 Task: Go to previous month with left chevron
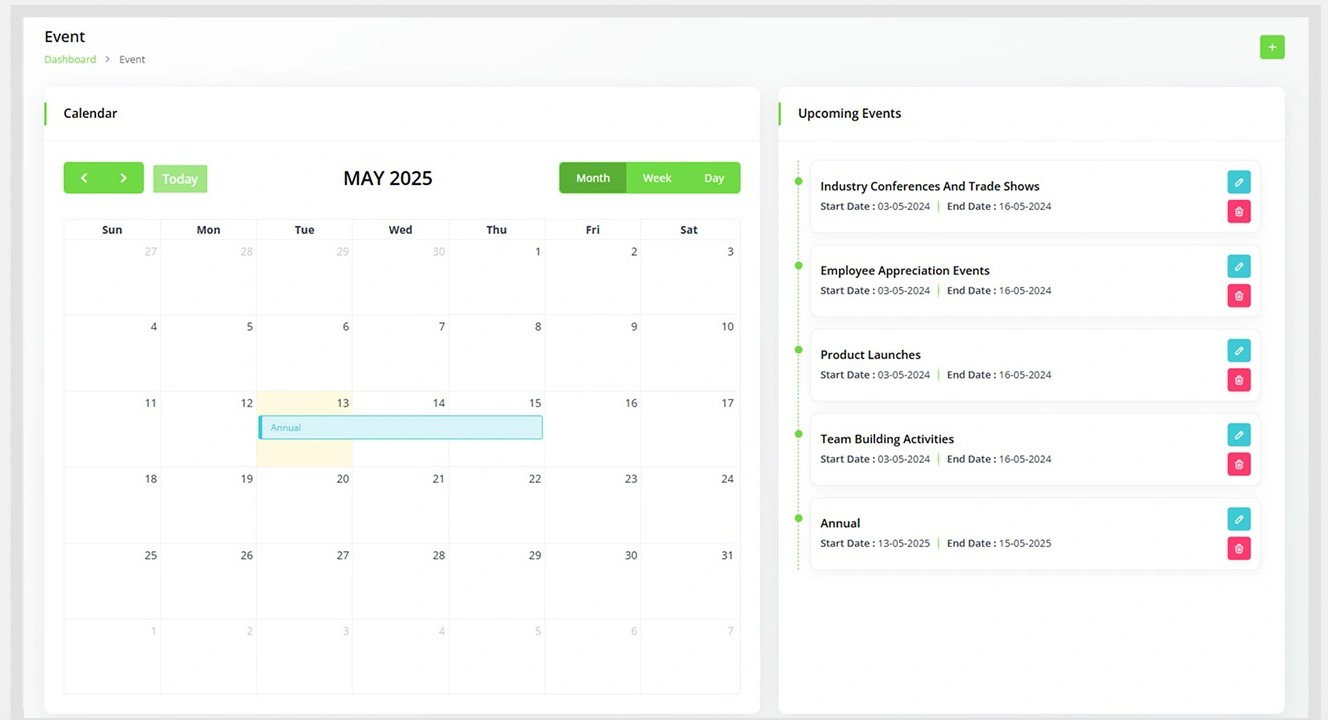tap(84, 178)
